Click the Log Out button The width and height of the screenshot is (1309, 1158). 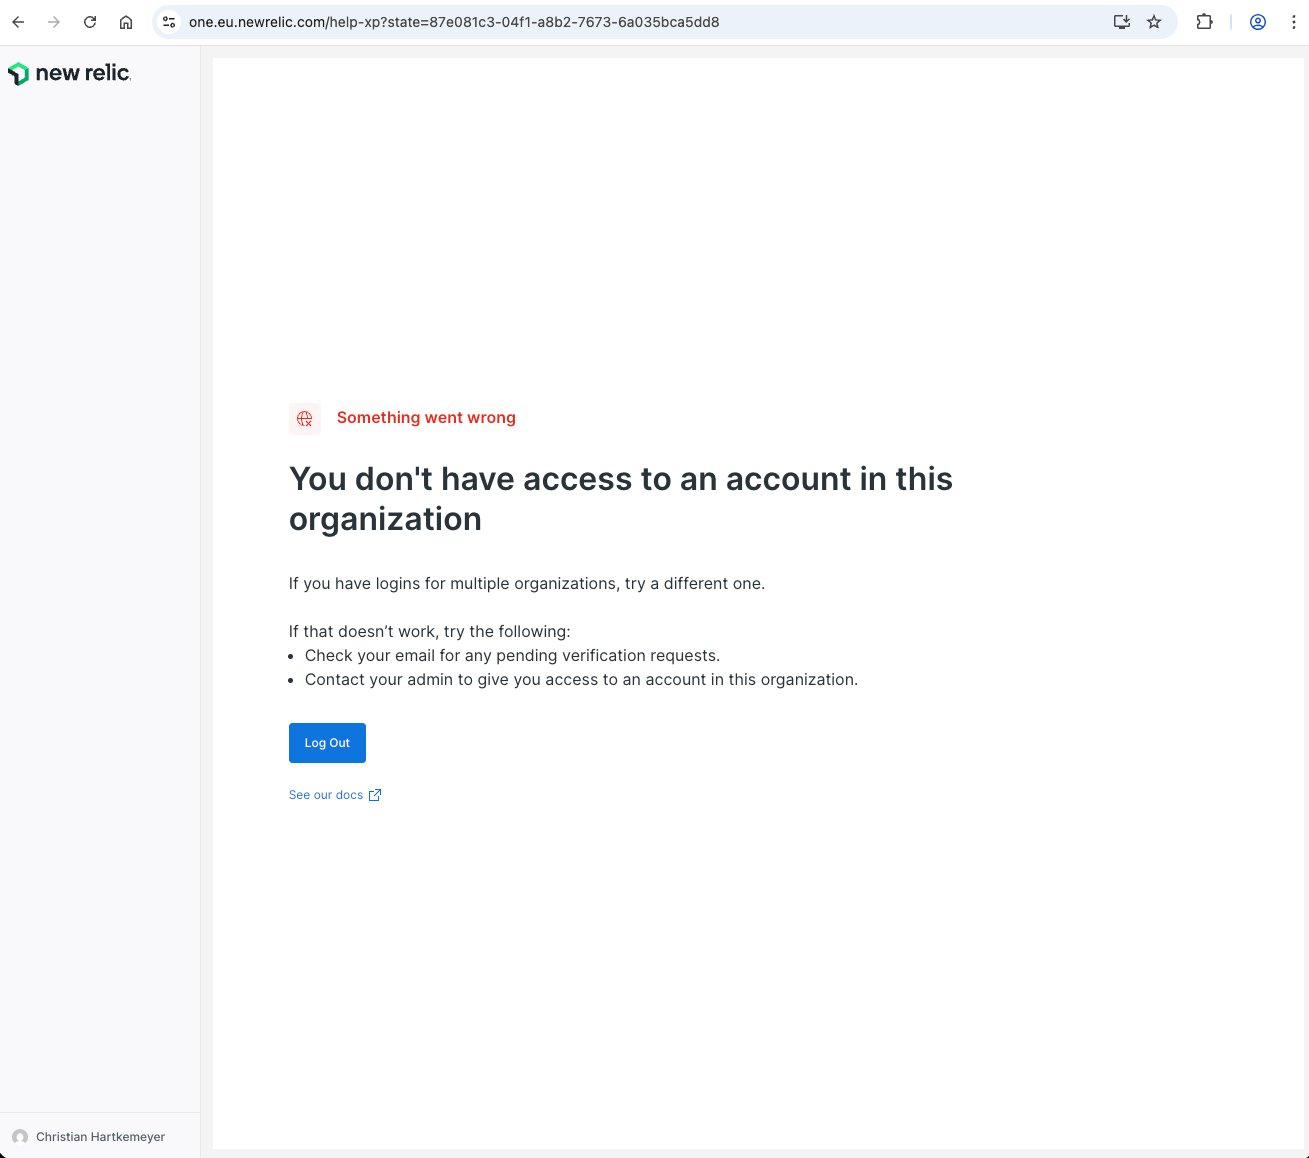327,743
